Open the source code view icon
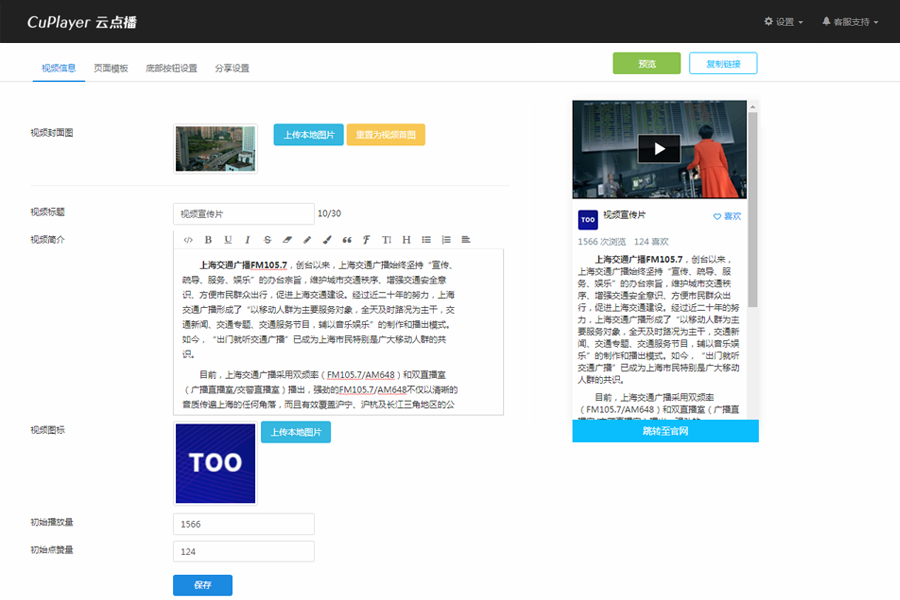This screenshot has height=600, width=900. (x=188, y=240)
